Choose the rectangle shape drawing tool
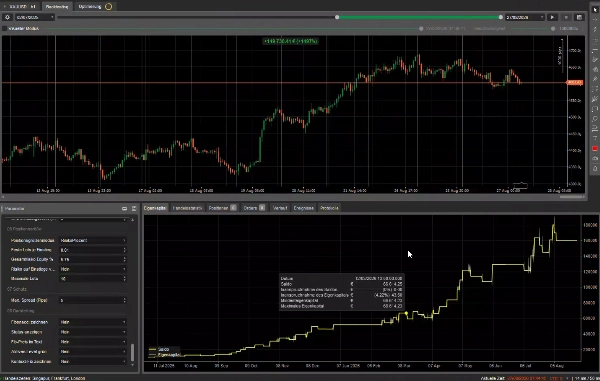This screenshot has width=600, height=381. point(595,109)
